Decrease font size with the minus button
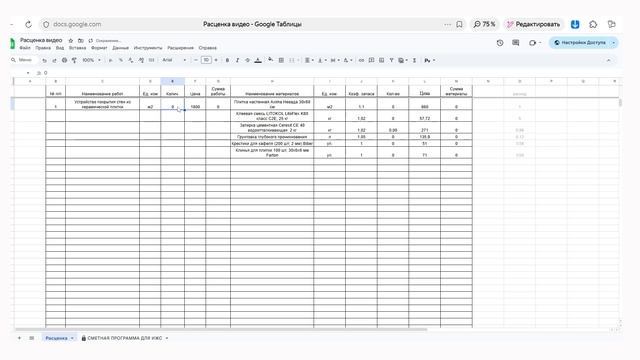The height and width of the screenshot is (360, 640). pyautogui.click(x=196, y=60)
